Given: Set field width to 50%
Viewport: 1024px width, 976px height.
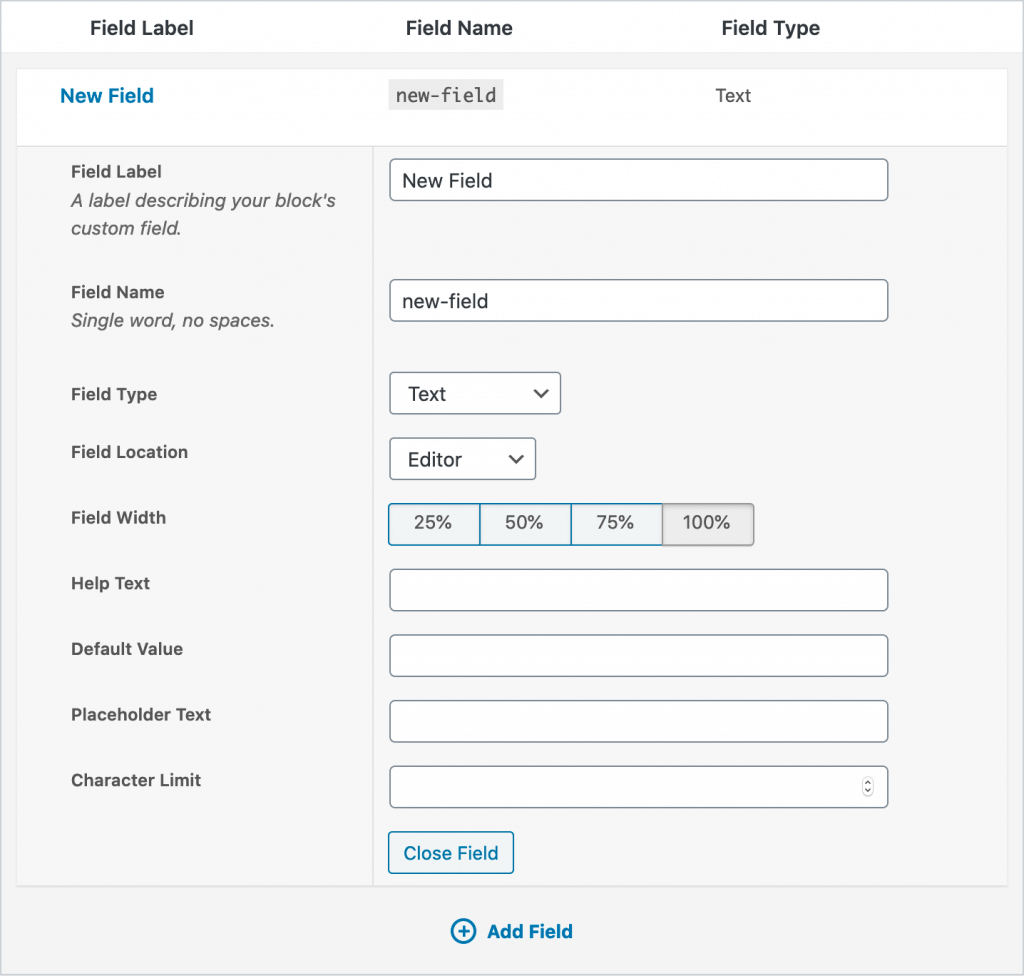Looking at the screenshot, I should (525, 523).
